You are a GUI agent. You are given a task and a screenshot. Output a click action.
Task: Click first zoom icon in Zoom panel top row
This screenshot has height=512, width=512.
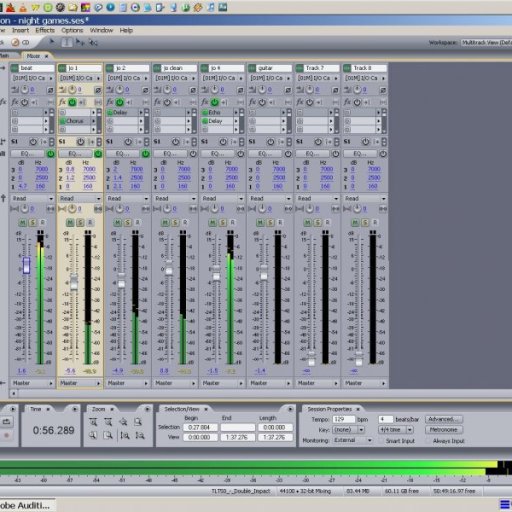pos(93,422)
